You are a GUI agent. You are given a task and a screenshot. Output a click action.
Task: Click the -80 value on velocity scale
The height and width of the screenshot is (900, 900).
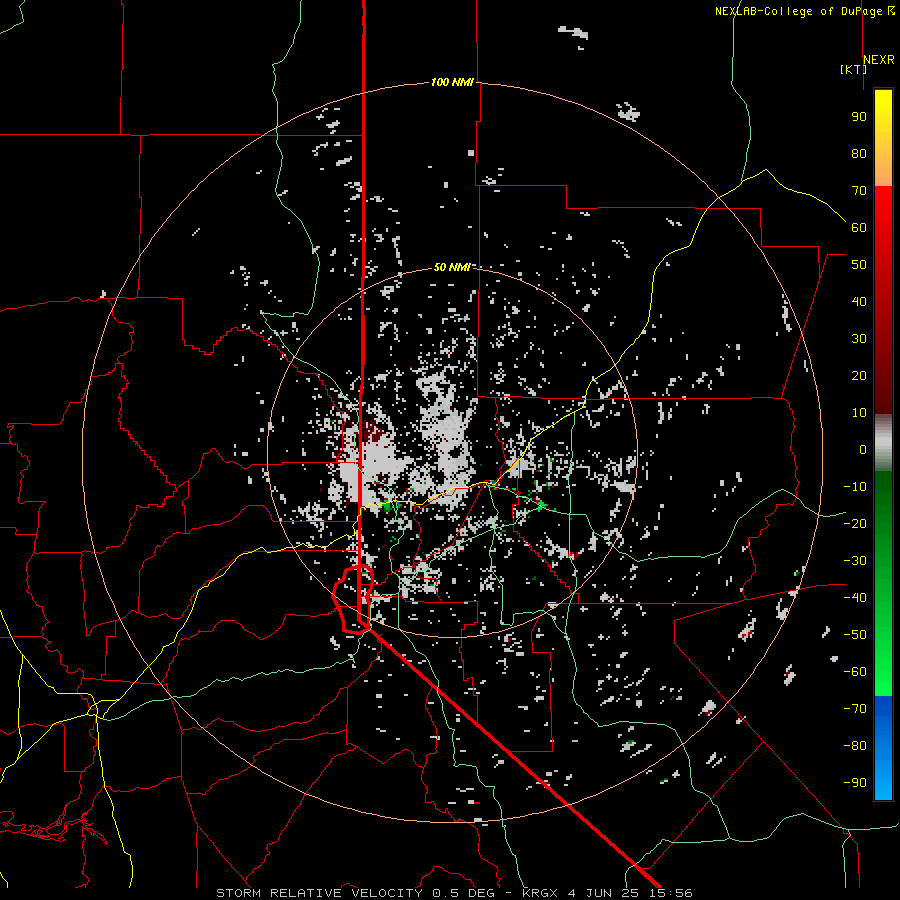tap(855, 746)
